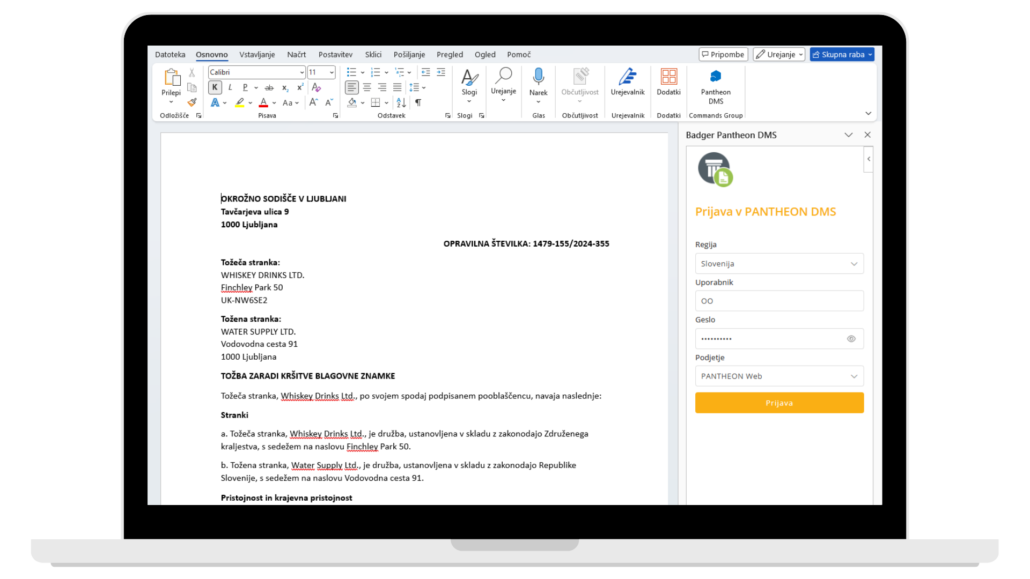1030x579 pixels.
Task: Click the Skupna raba share button
Action: 842,55
